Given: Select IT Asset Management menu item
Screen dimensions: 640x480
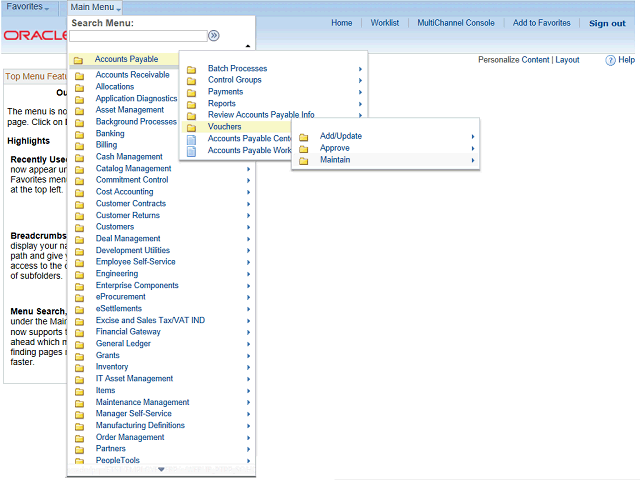Looking at the screenshot, I should pos(134,379).
